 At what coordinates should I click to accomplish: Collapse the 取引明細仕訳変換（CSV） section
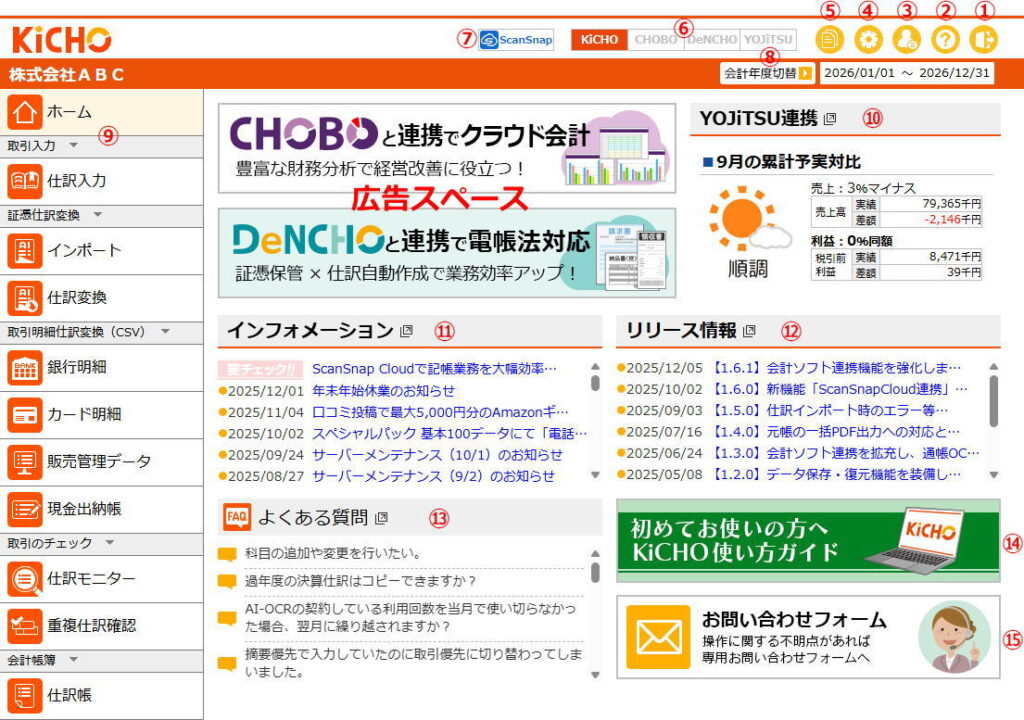[164, 331]
